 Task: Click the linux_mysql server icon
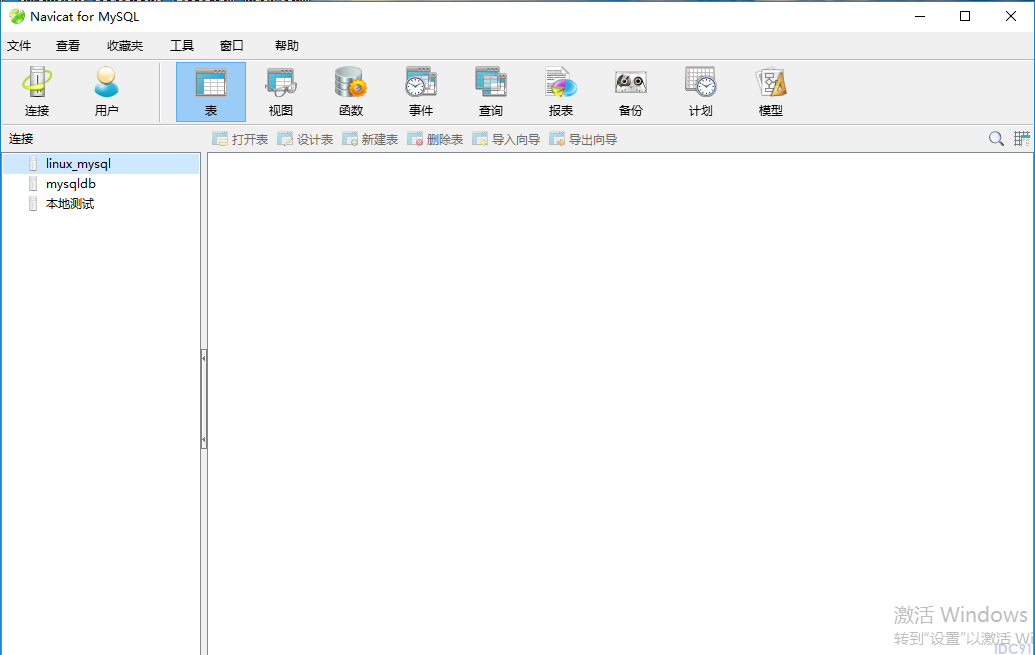(x=33, y=164)
